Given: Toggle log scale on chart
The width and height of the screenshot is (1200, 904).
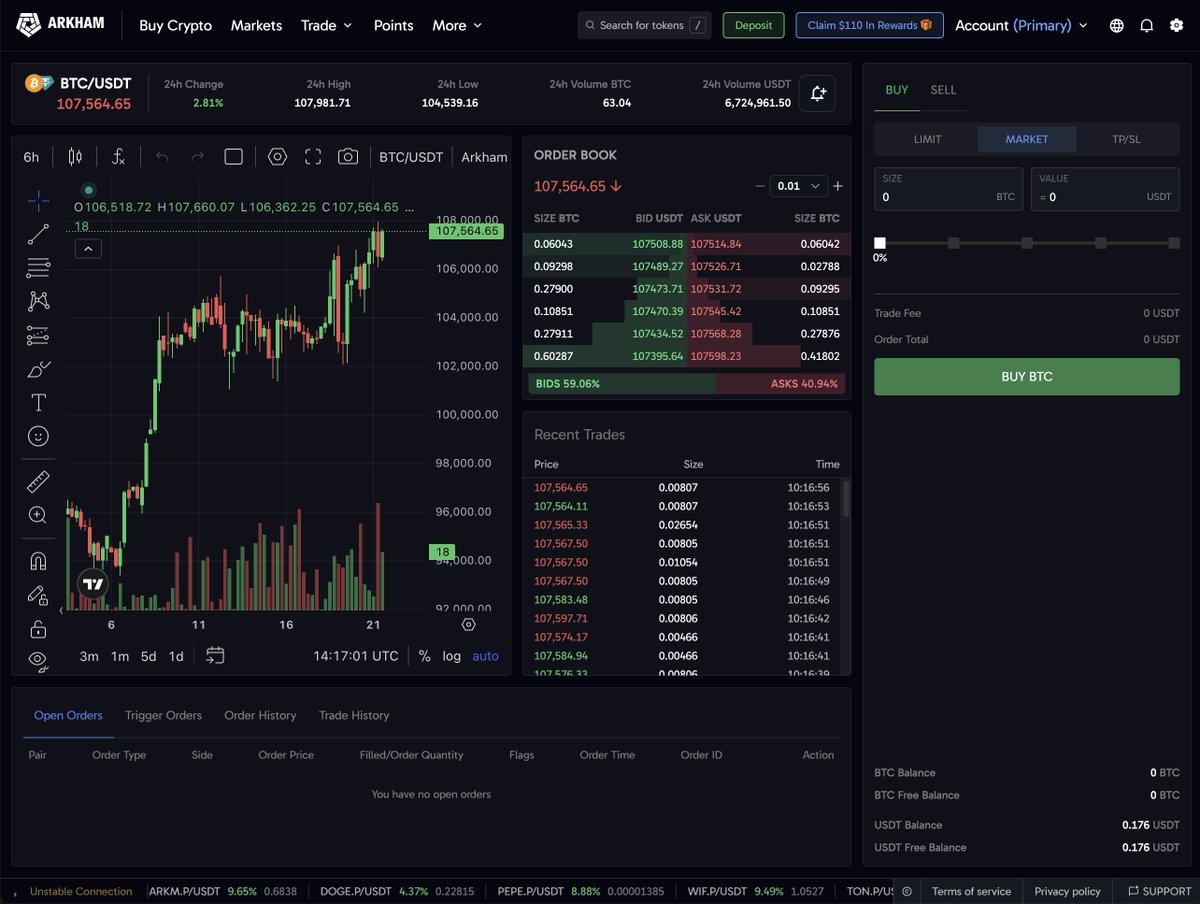Looking at the screenshot, I should (452, 656).
